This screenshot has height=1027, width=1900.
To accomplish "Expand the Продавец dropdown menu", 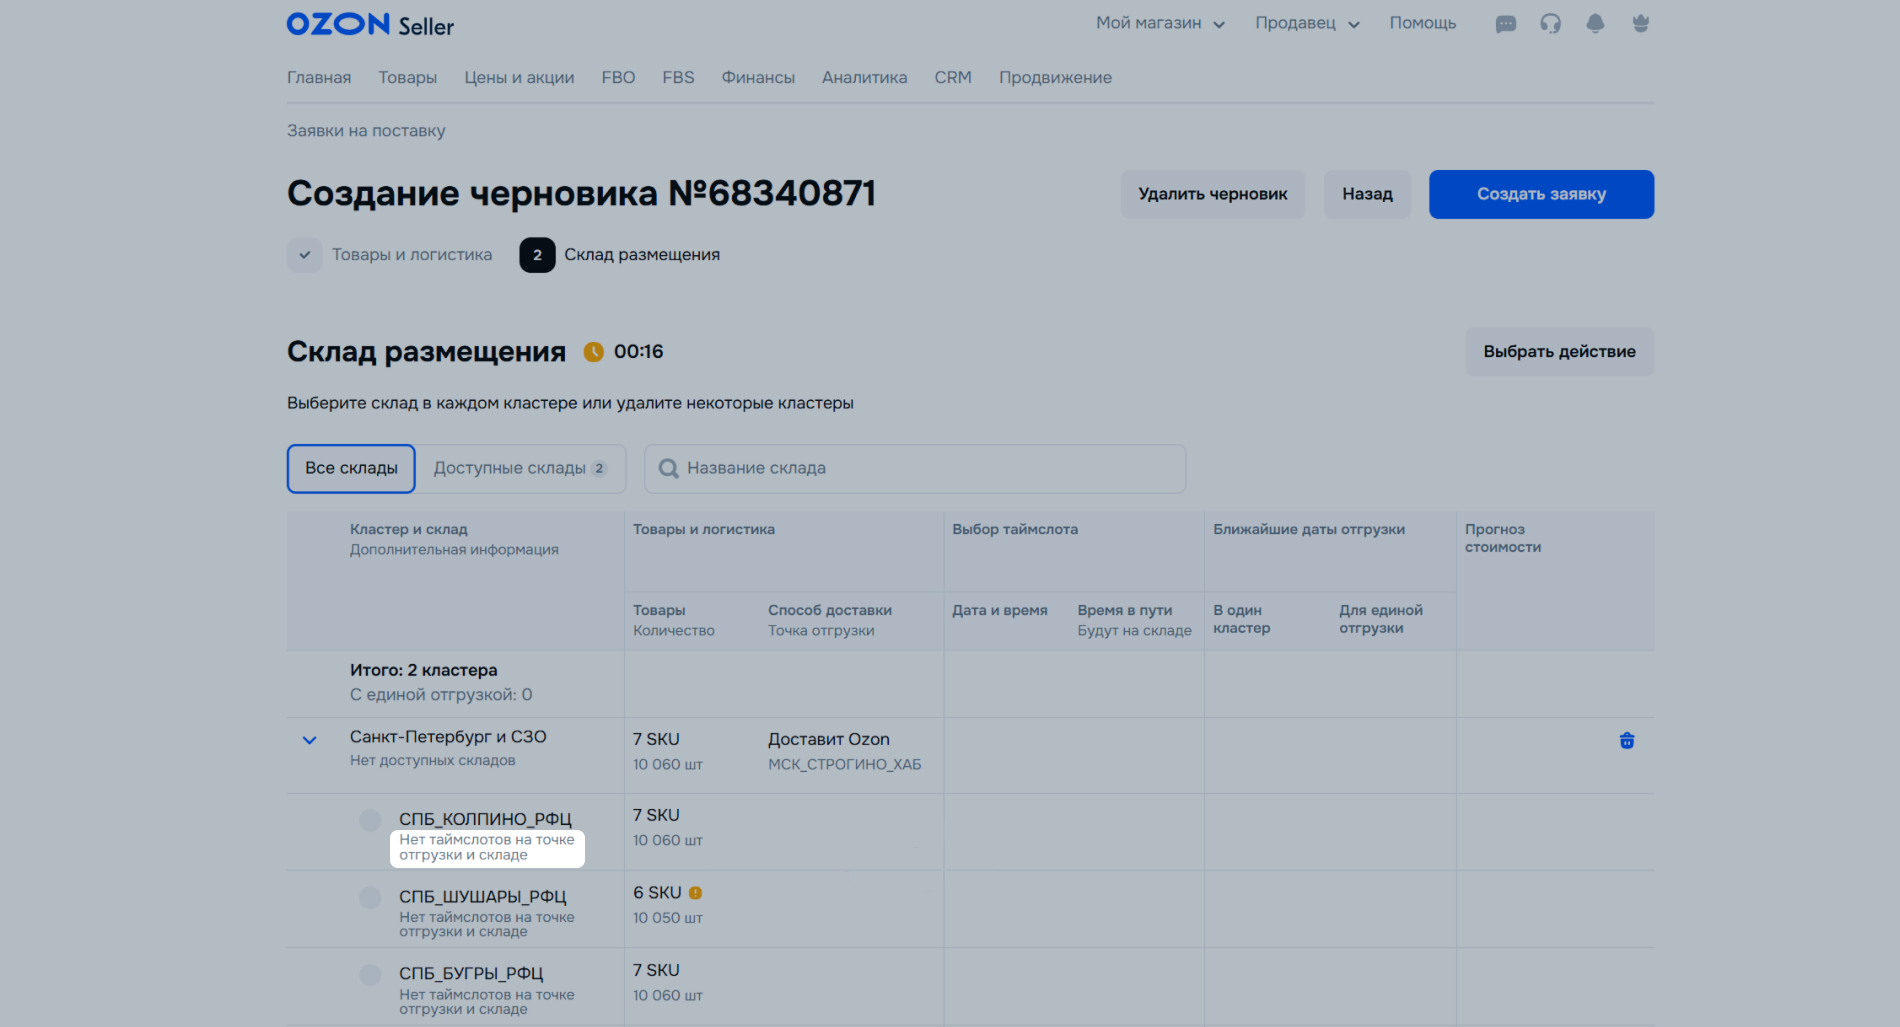I will 1307,23.
